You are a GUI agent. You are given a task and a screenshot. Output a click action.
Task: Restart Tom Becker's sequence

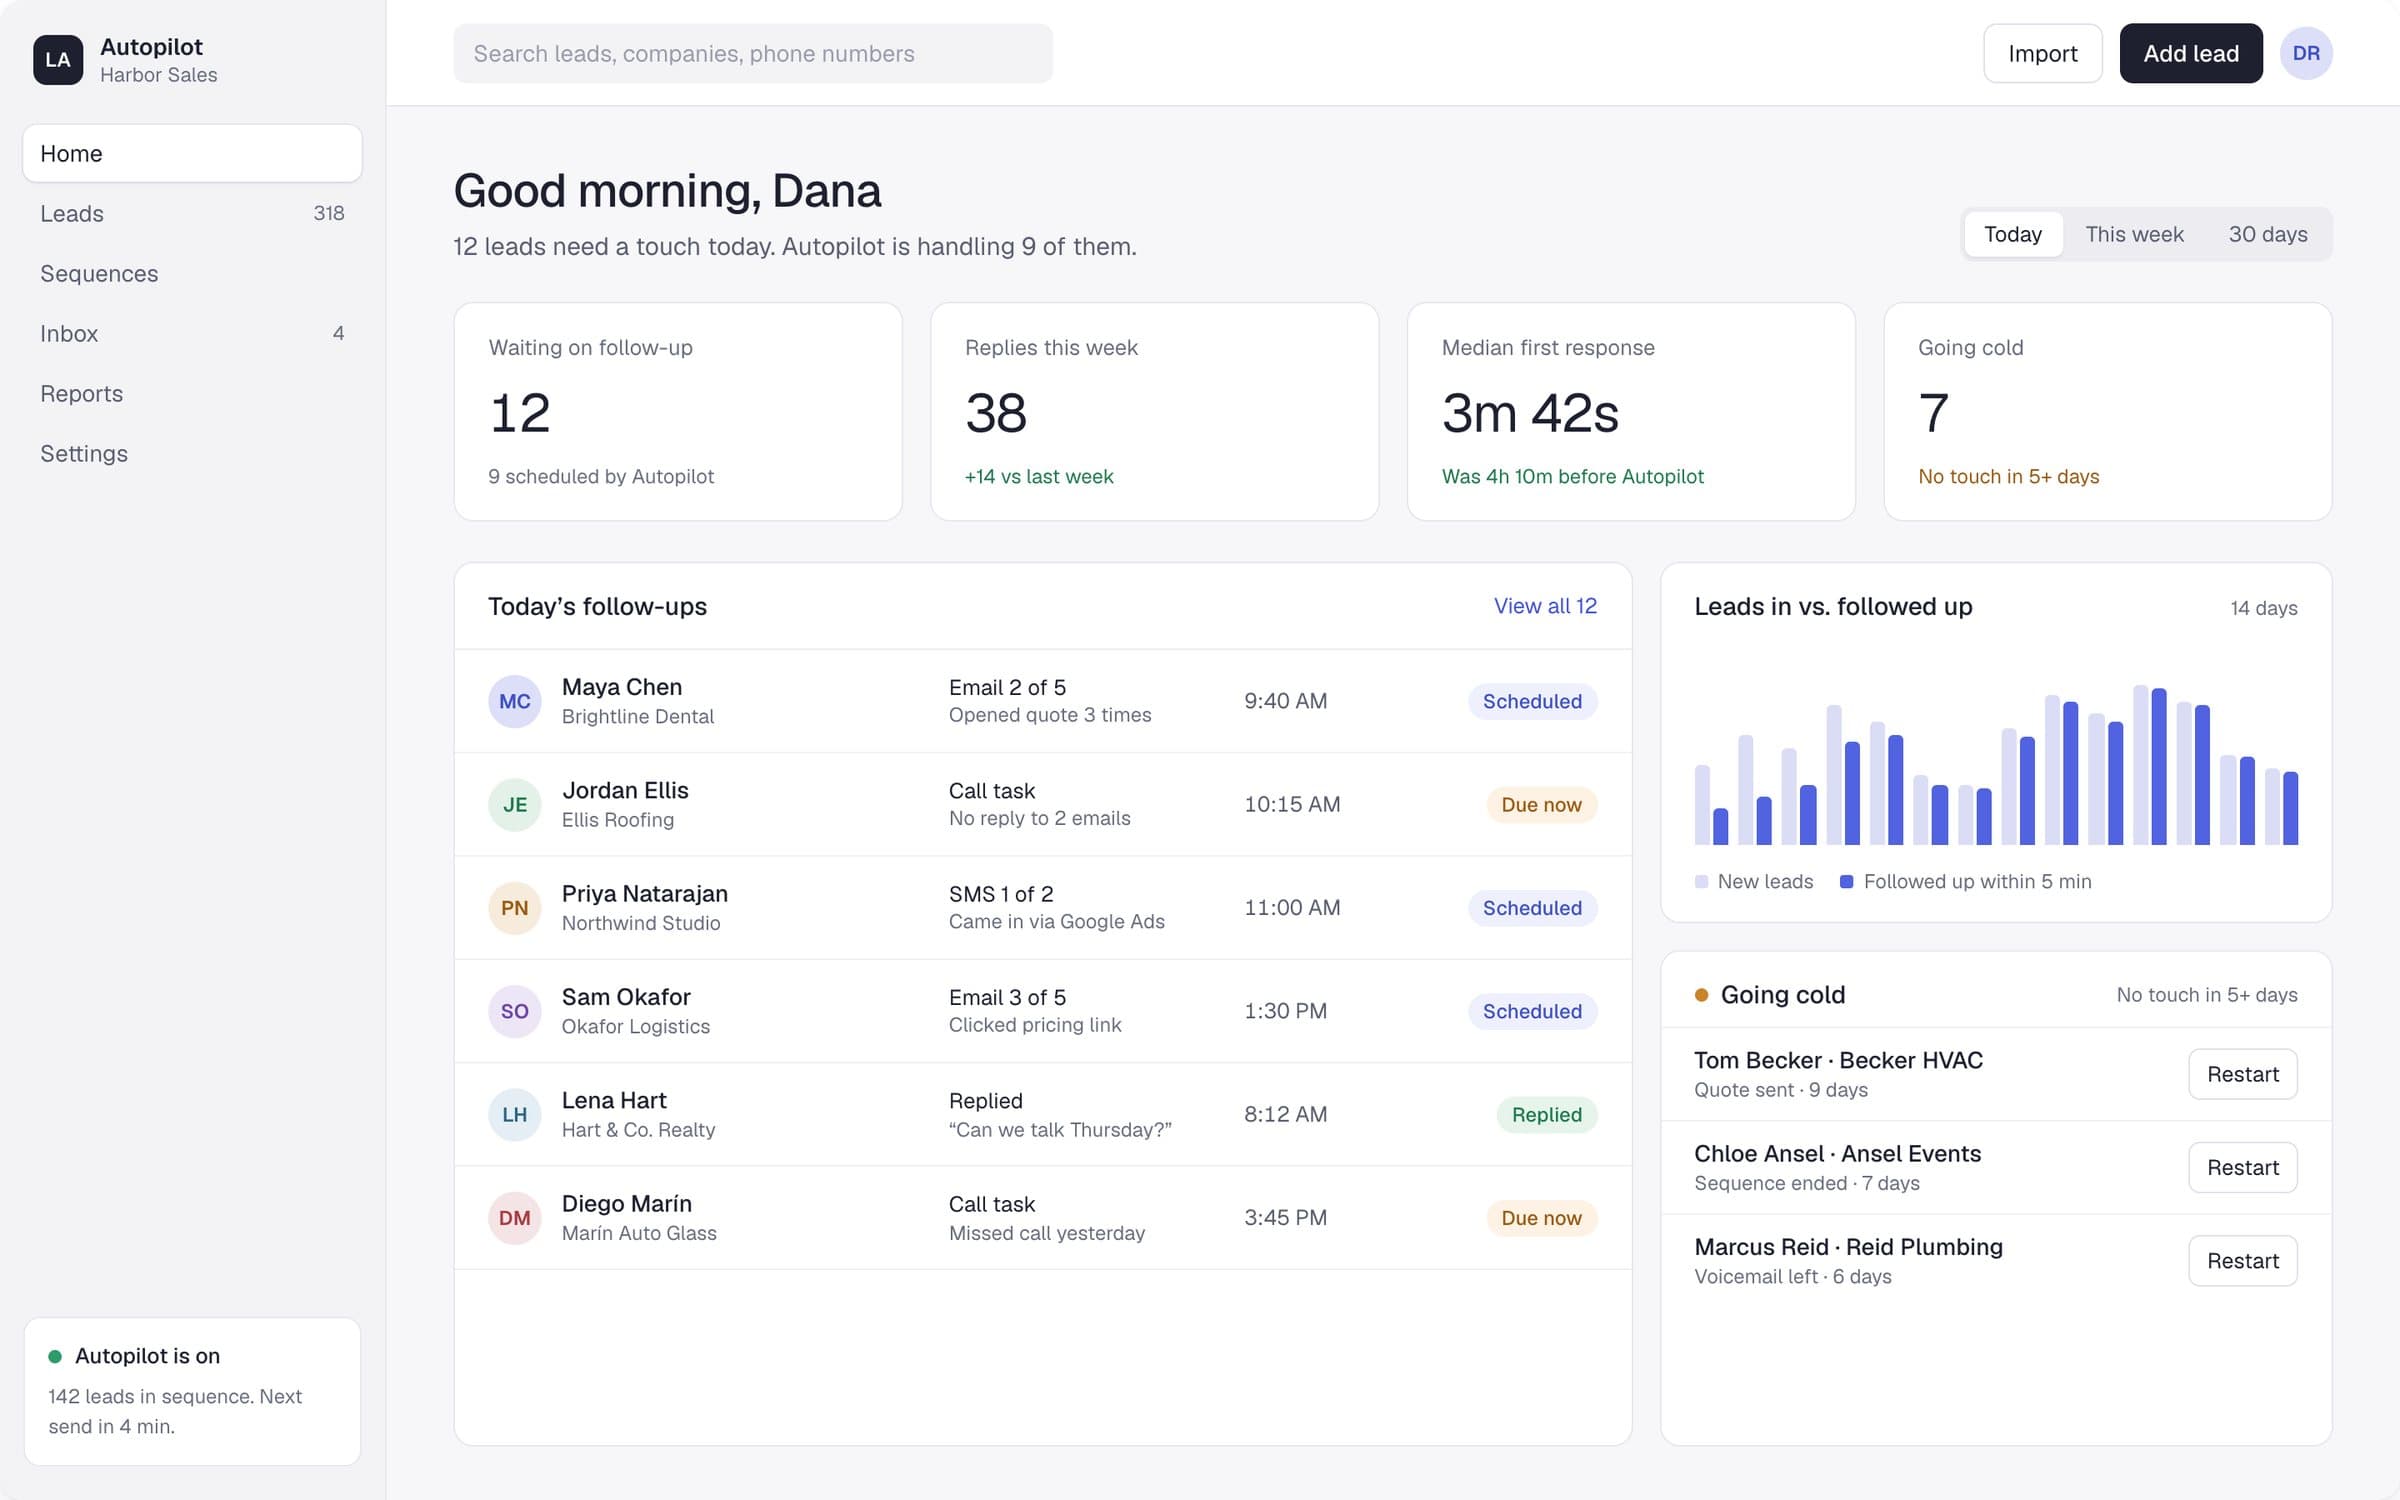click(2242, 1074)
